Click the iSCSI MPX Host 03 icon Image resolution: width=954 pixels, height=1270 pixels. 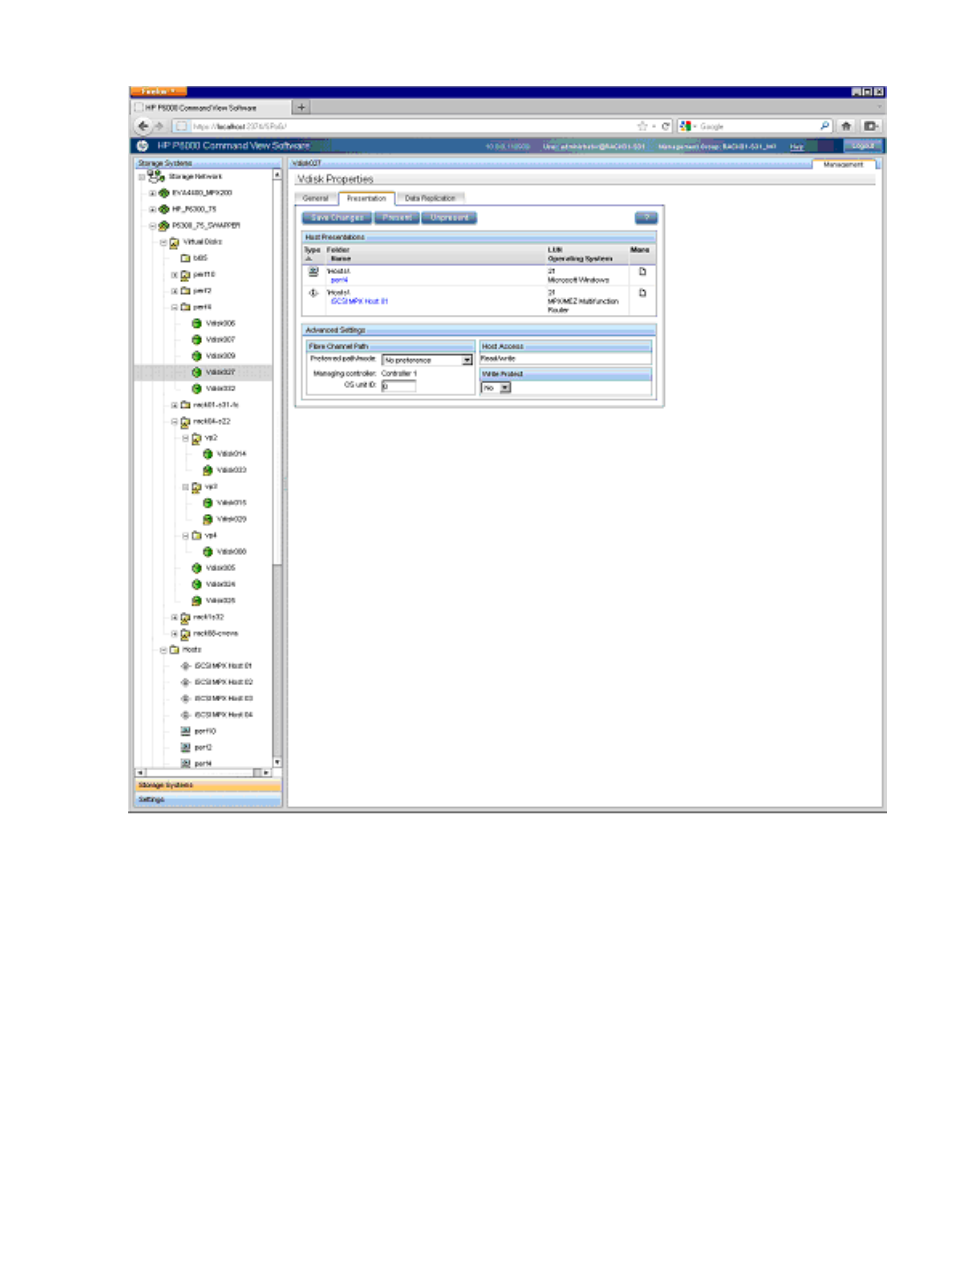pyautogui.click(x=186, y=699)
